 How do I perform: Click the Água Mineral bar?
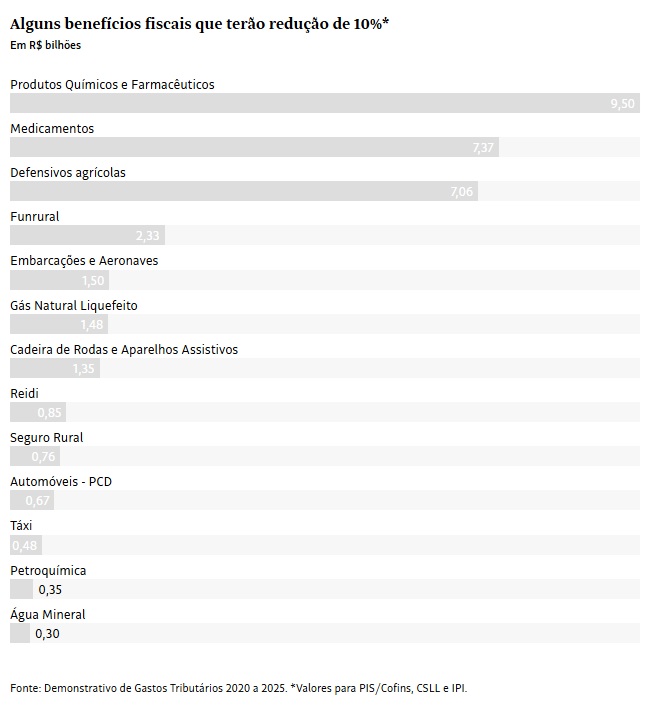click(x=20, y=633)
